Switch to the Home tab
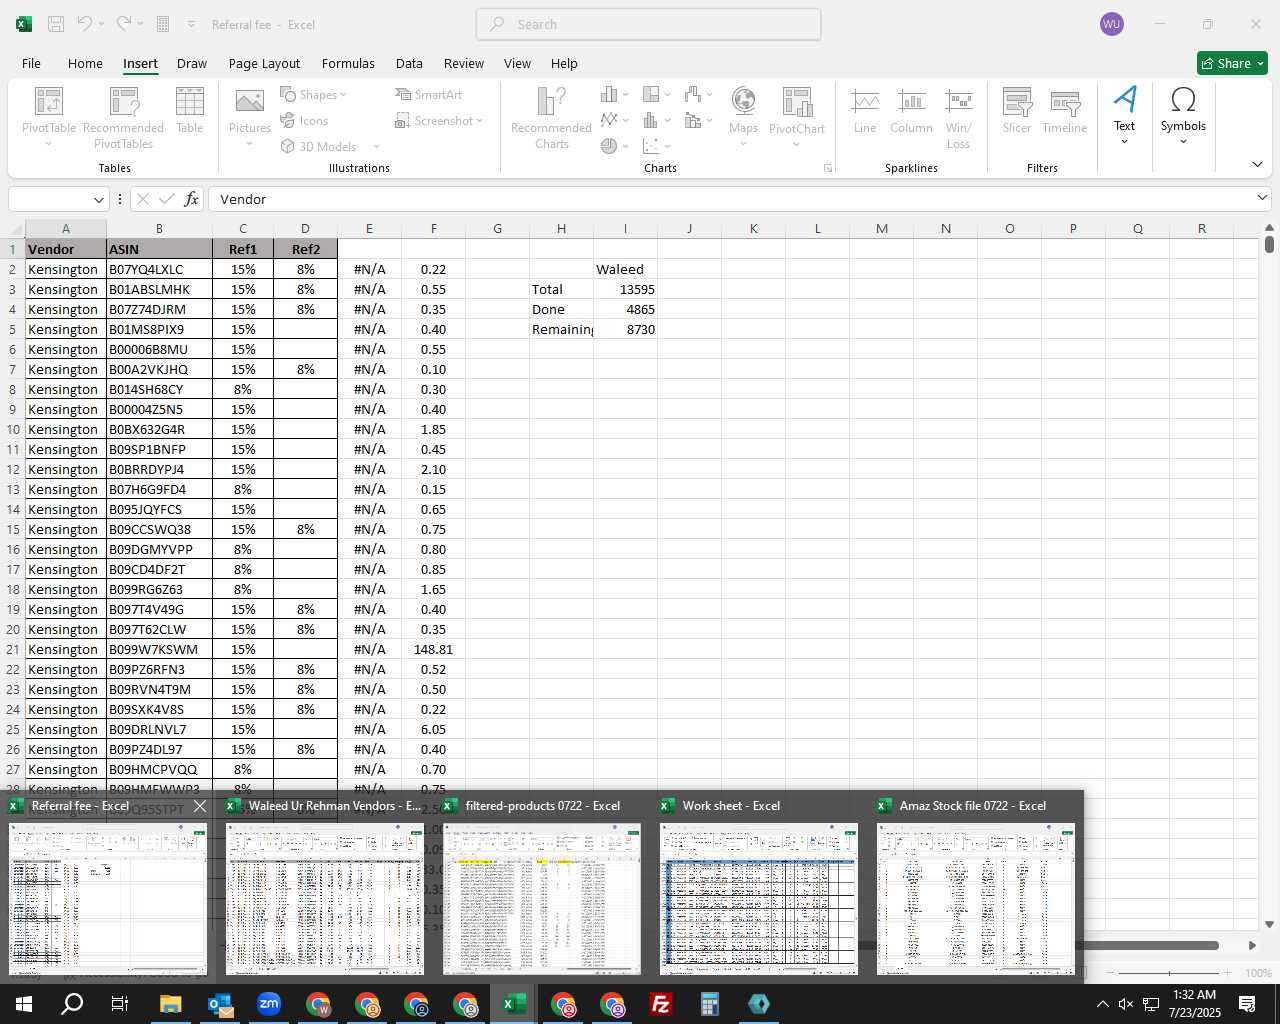Viewport: 1280px width, 1024px height. point(85,63)
